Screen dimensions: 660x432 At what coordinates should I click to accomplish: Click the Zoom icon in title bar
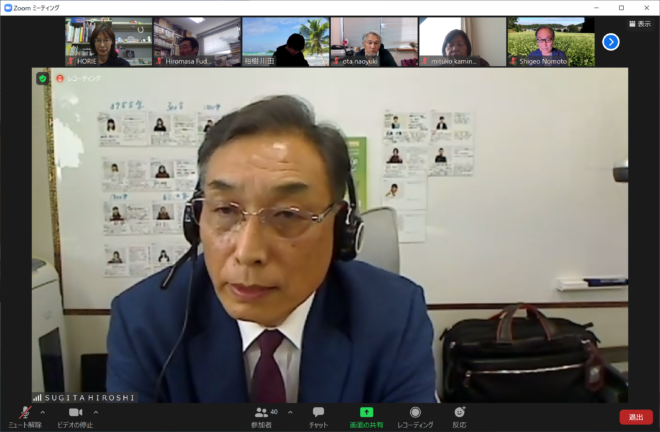8,7
